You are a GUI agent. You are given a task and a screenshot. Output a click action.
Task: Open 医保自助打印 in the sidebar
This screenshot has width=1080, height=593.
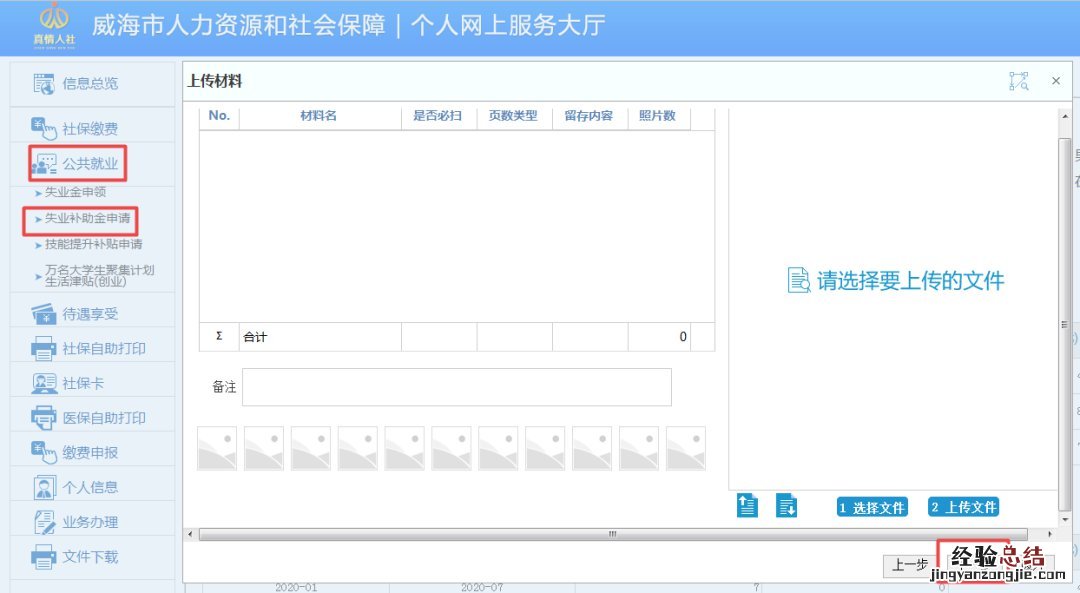click(103, 418)
